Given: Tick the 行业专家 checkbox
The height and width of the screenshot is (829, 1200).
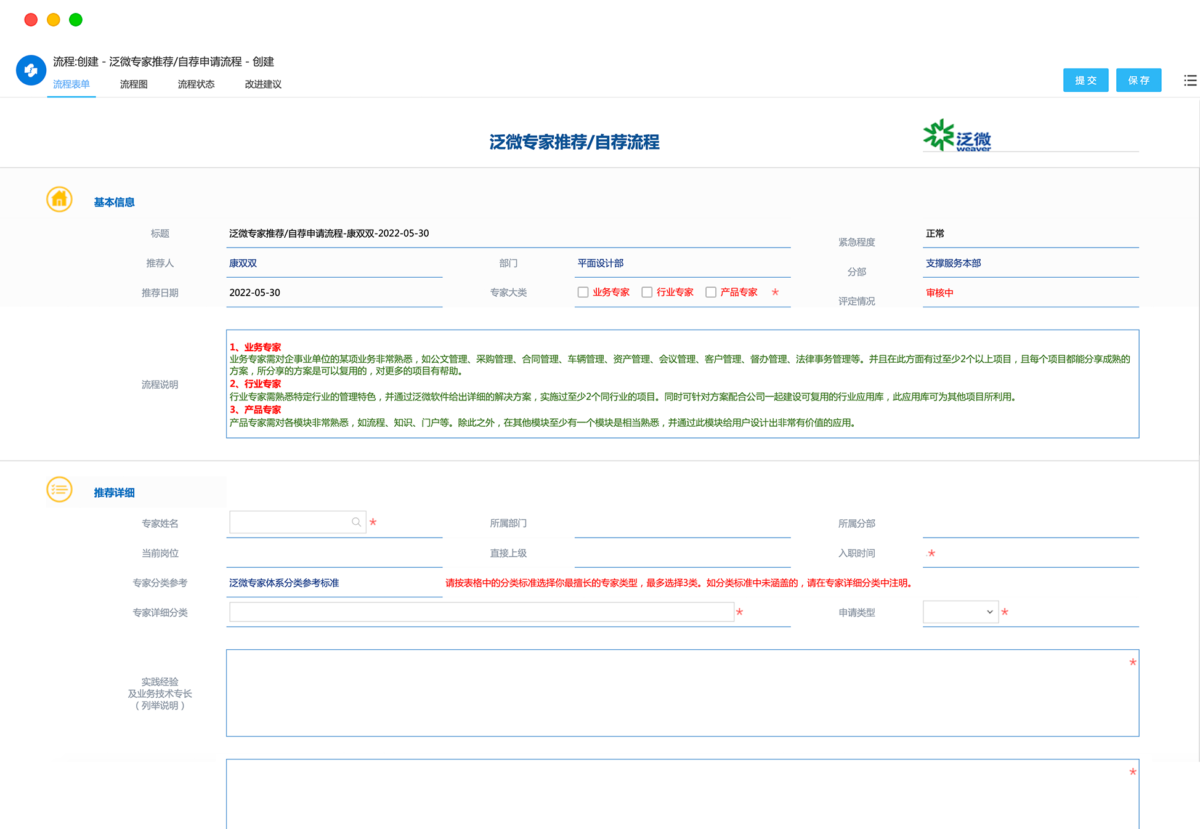Looking at the screenshot, I should (647, 293).
